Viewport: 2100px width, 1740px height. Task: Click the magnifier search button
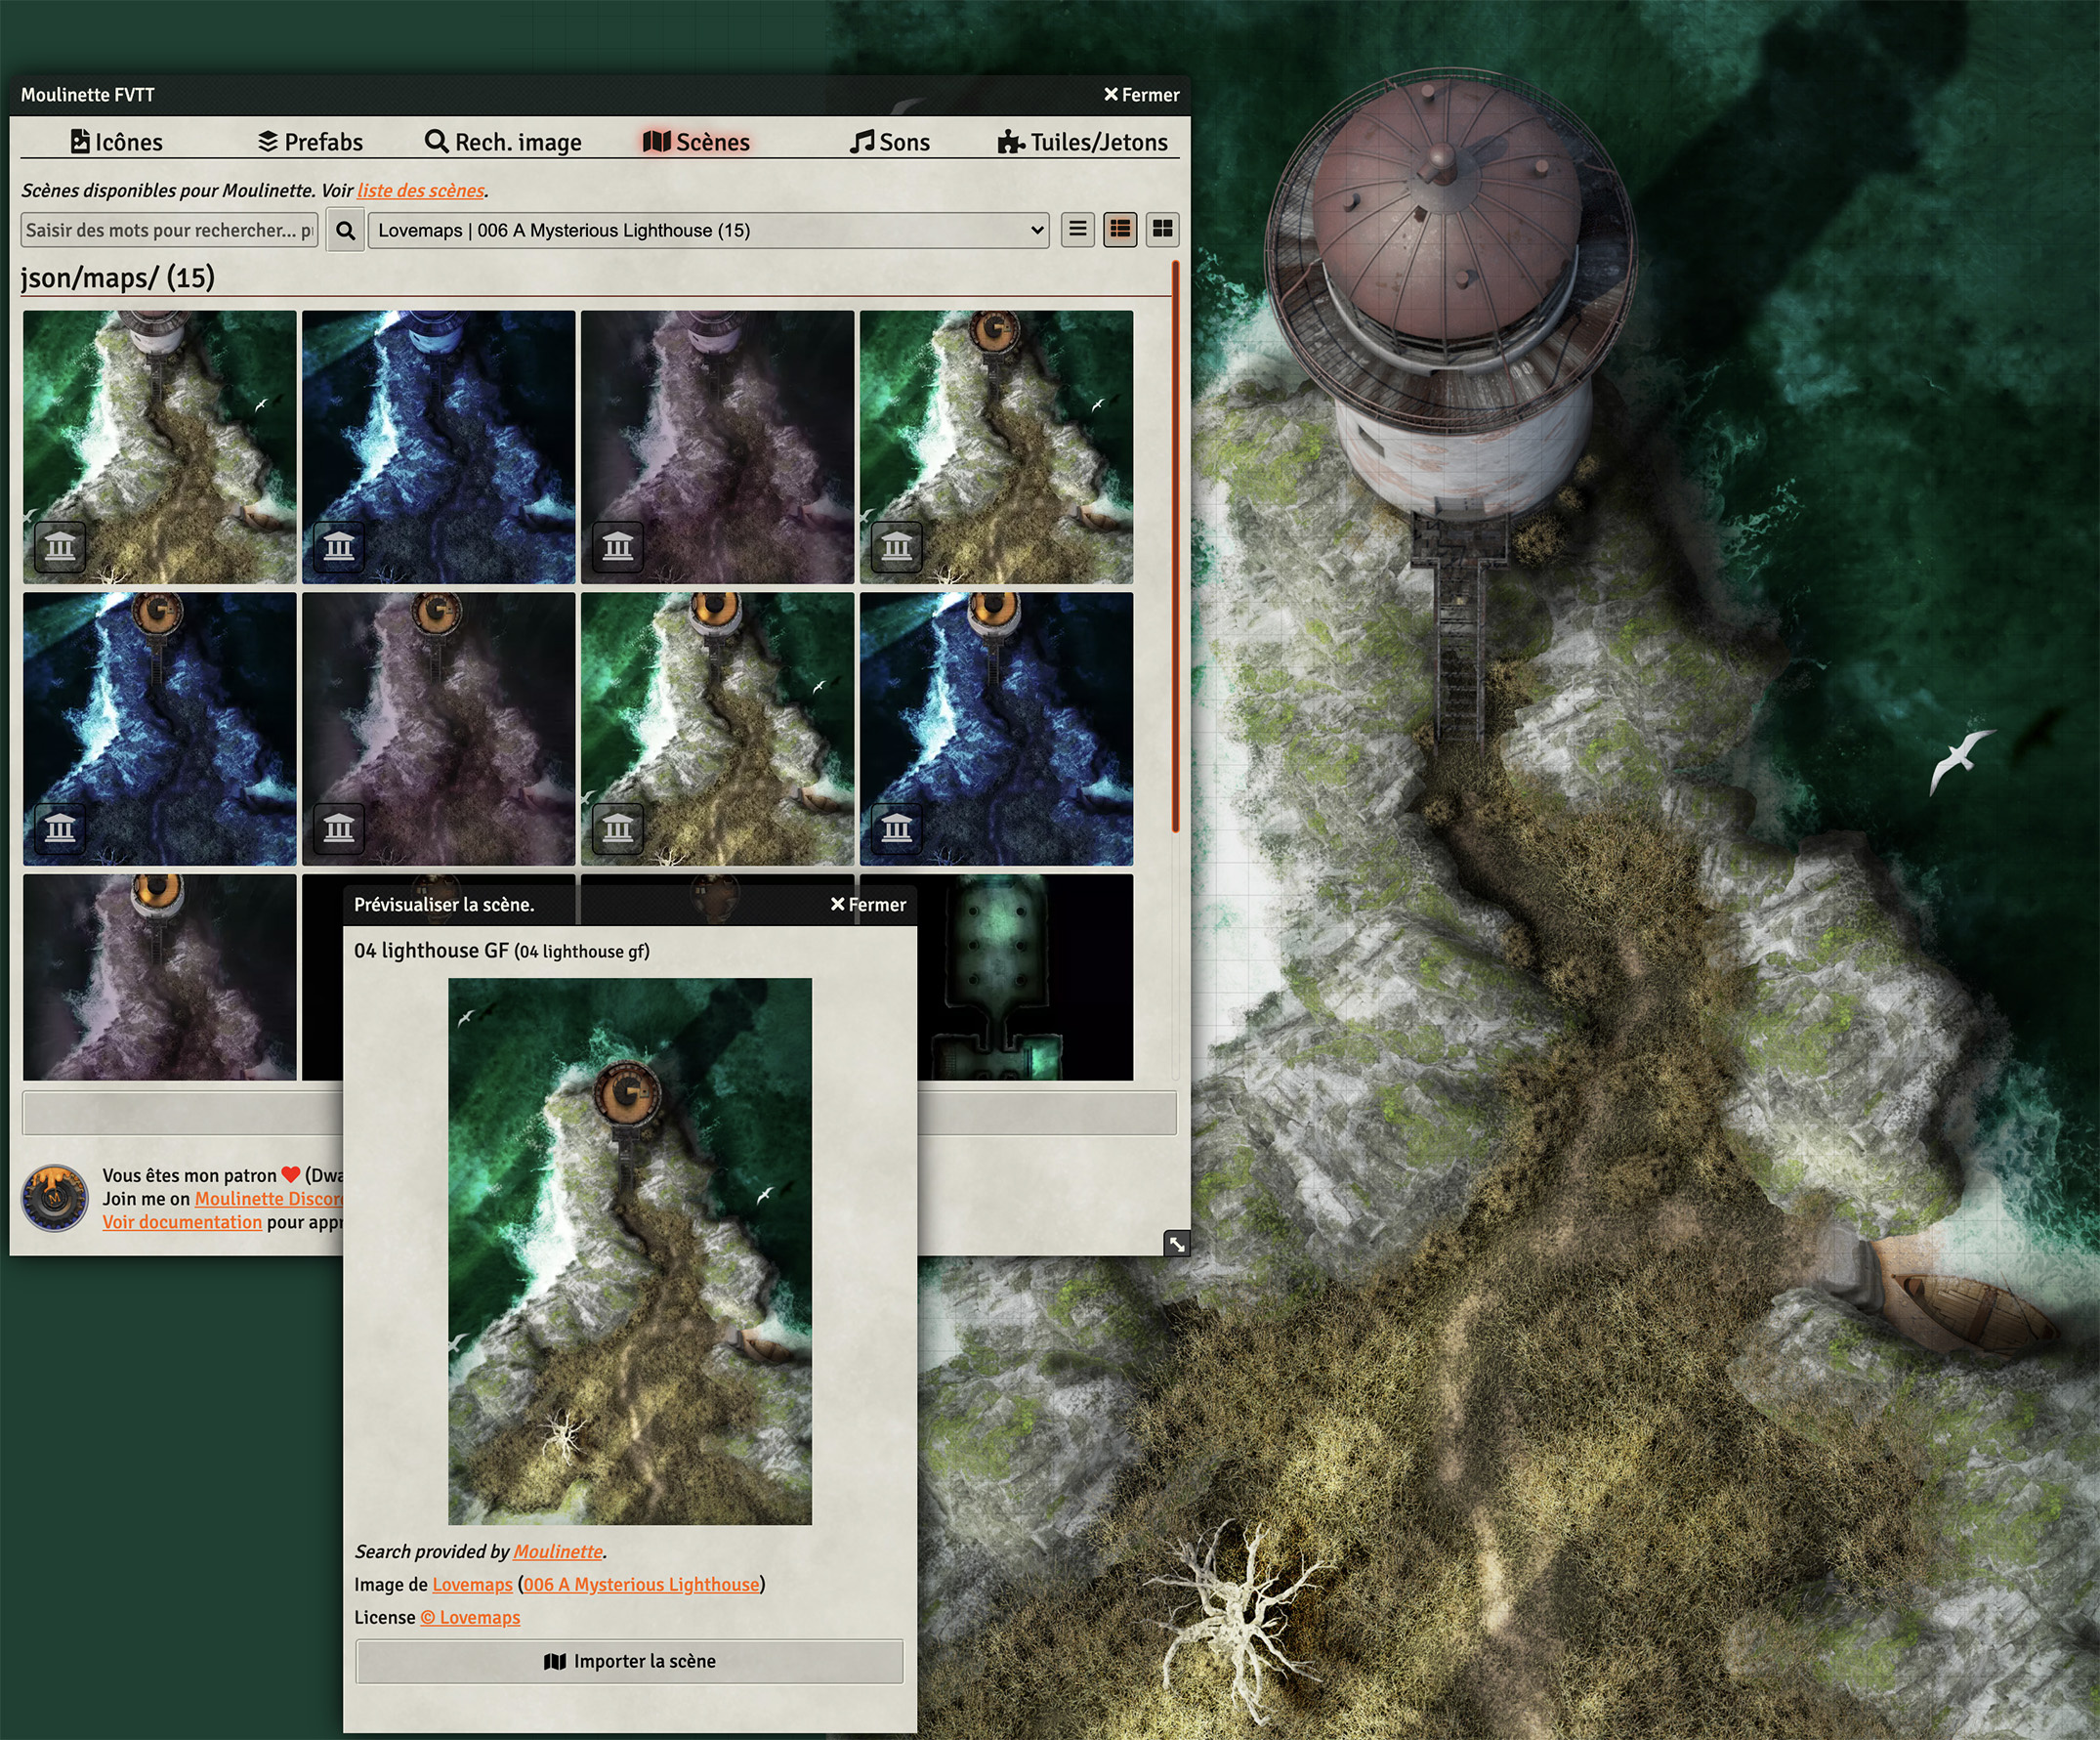click(345, 231)
